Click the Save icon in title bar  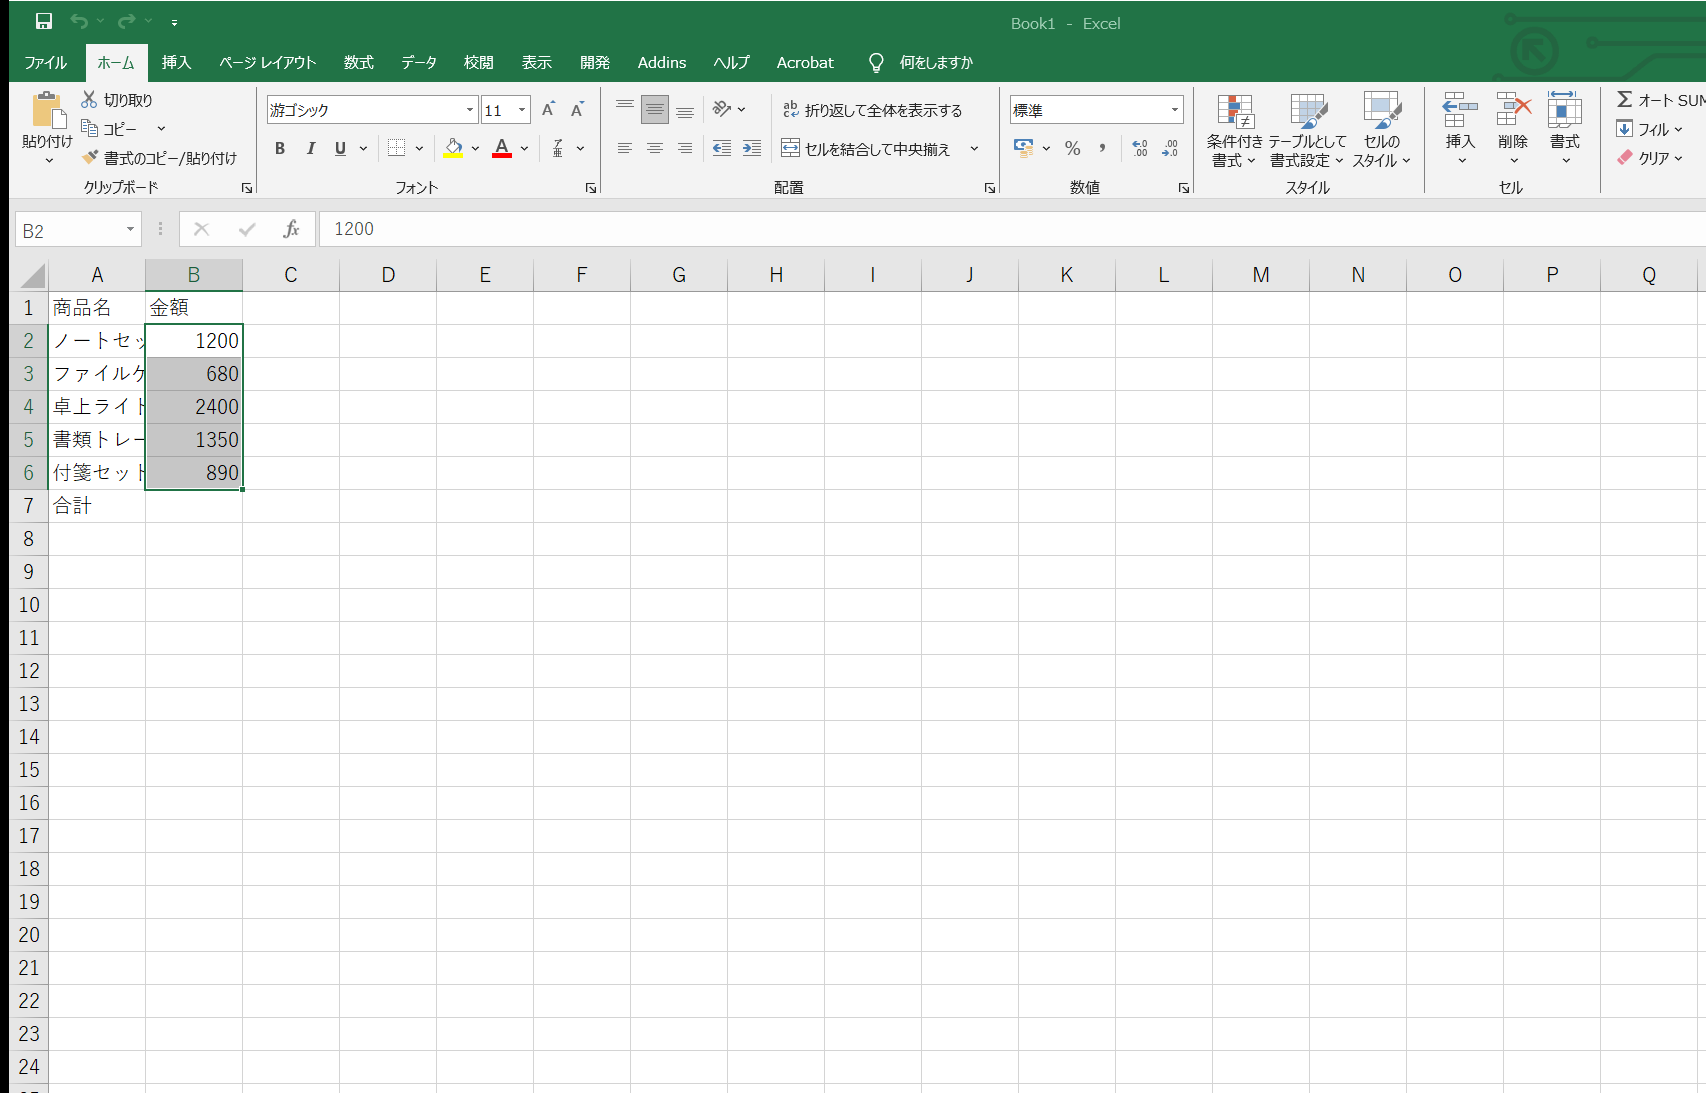click(x=44, y=21)
